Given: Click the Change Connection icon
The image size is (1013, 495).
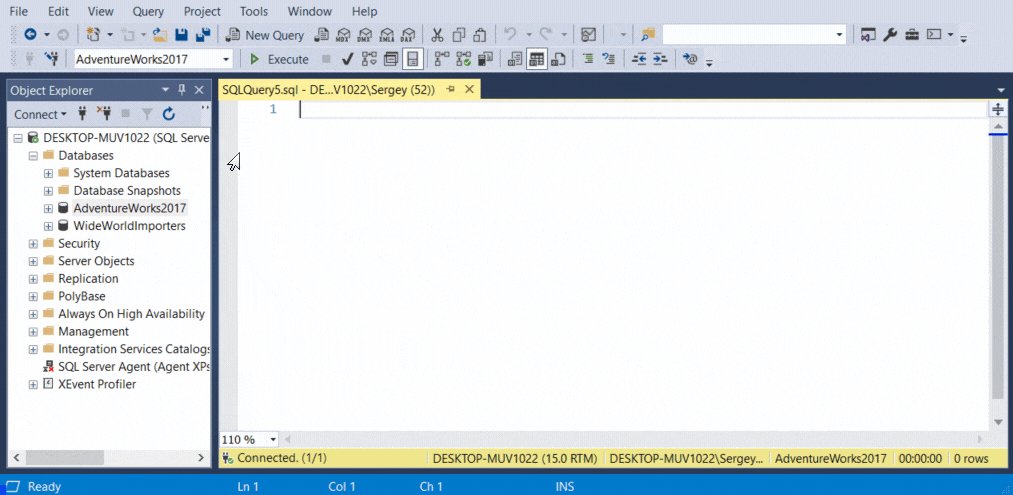Looking at the screenshot, I should (51, 59).
